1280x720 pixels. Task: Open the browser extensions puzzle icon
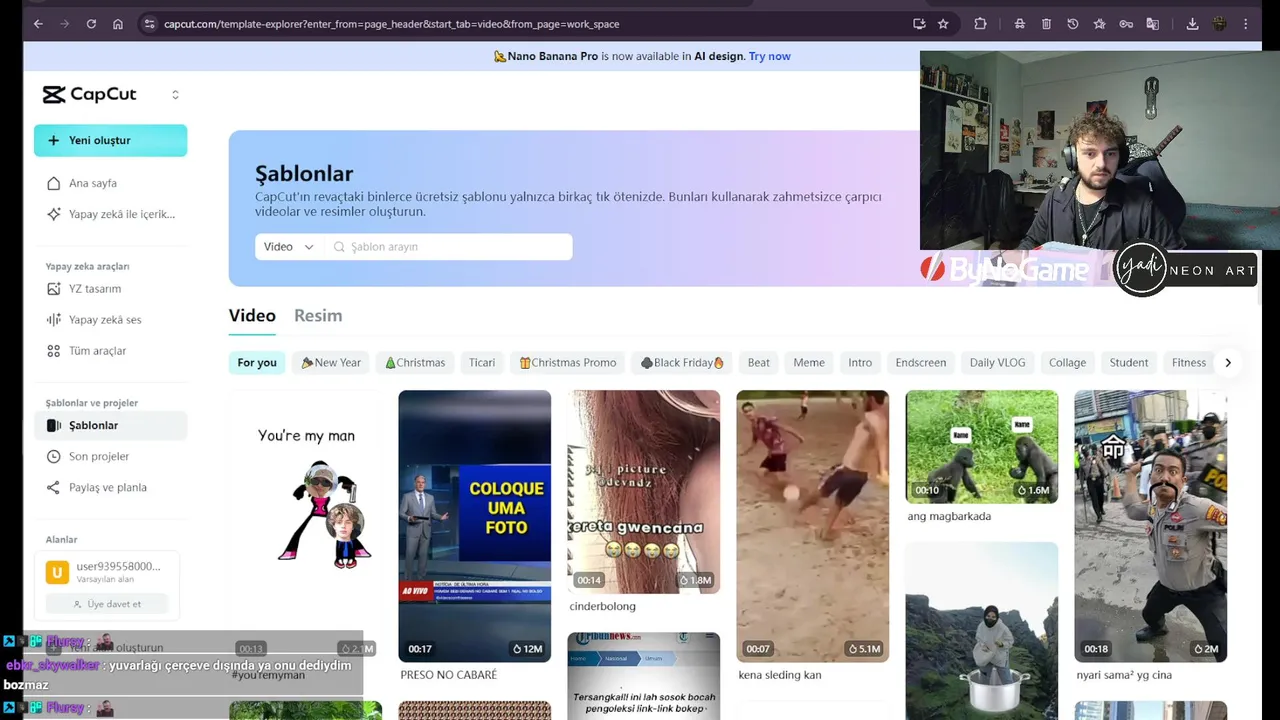980,24
